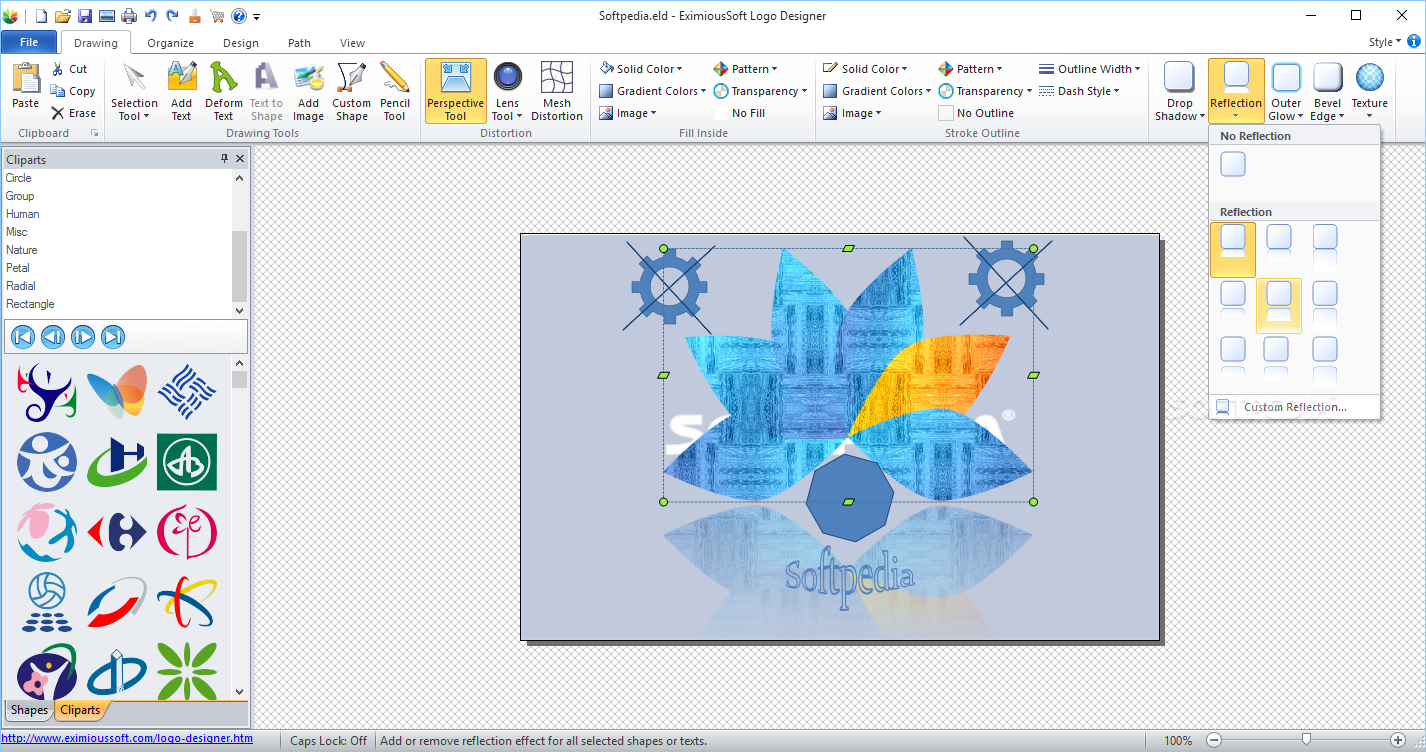Pick the Pencil Tool

[395, 91]
